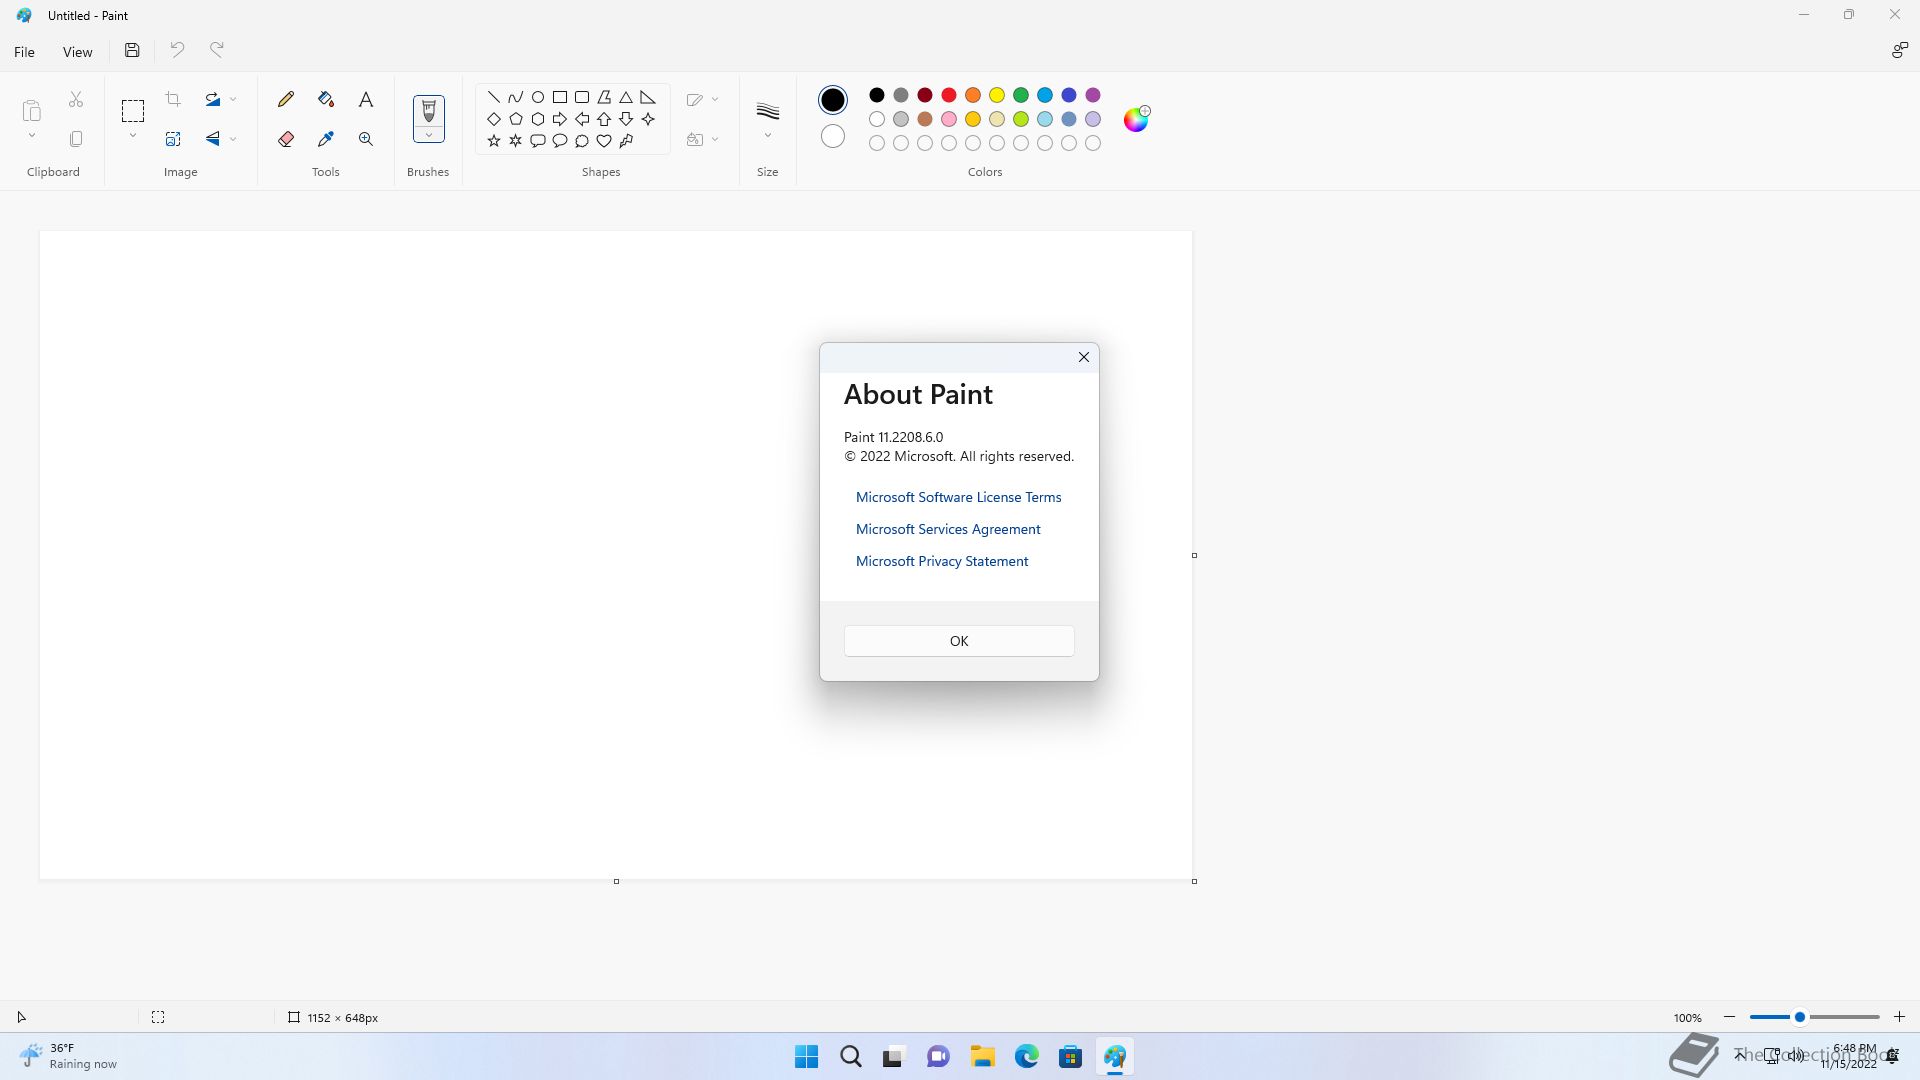Image resolution: width=1920 pixels, height=1080 pixels.
Task: Select Color 1 black swatch
Action: pyautogui.click(x=832, y=99)
